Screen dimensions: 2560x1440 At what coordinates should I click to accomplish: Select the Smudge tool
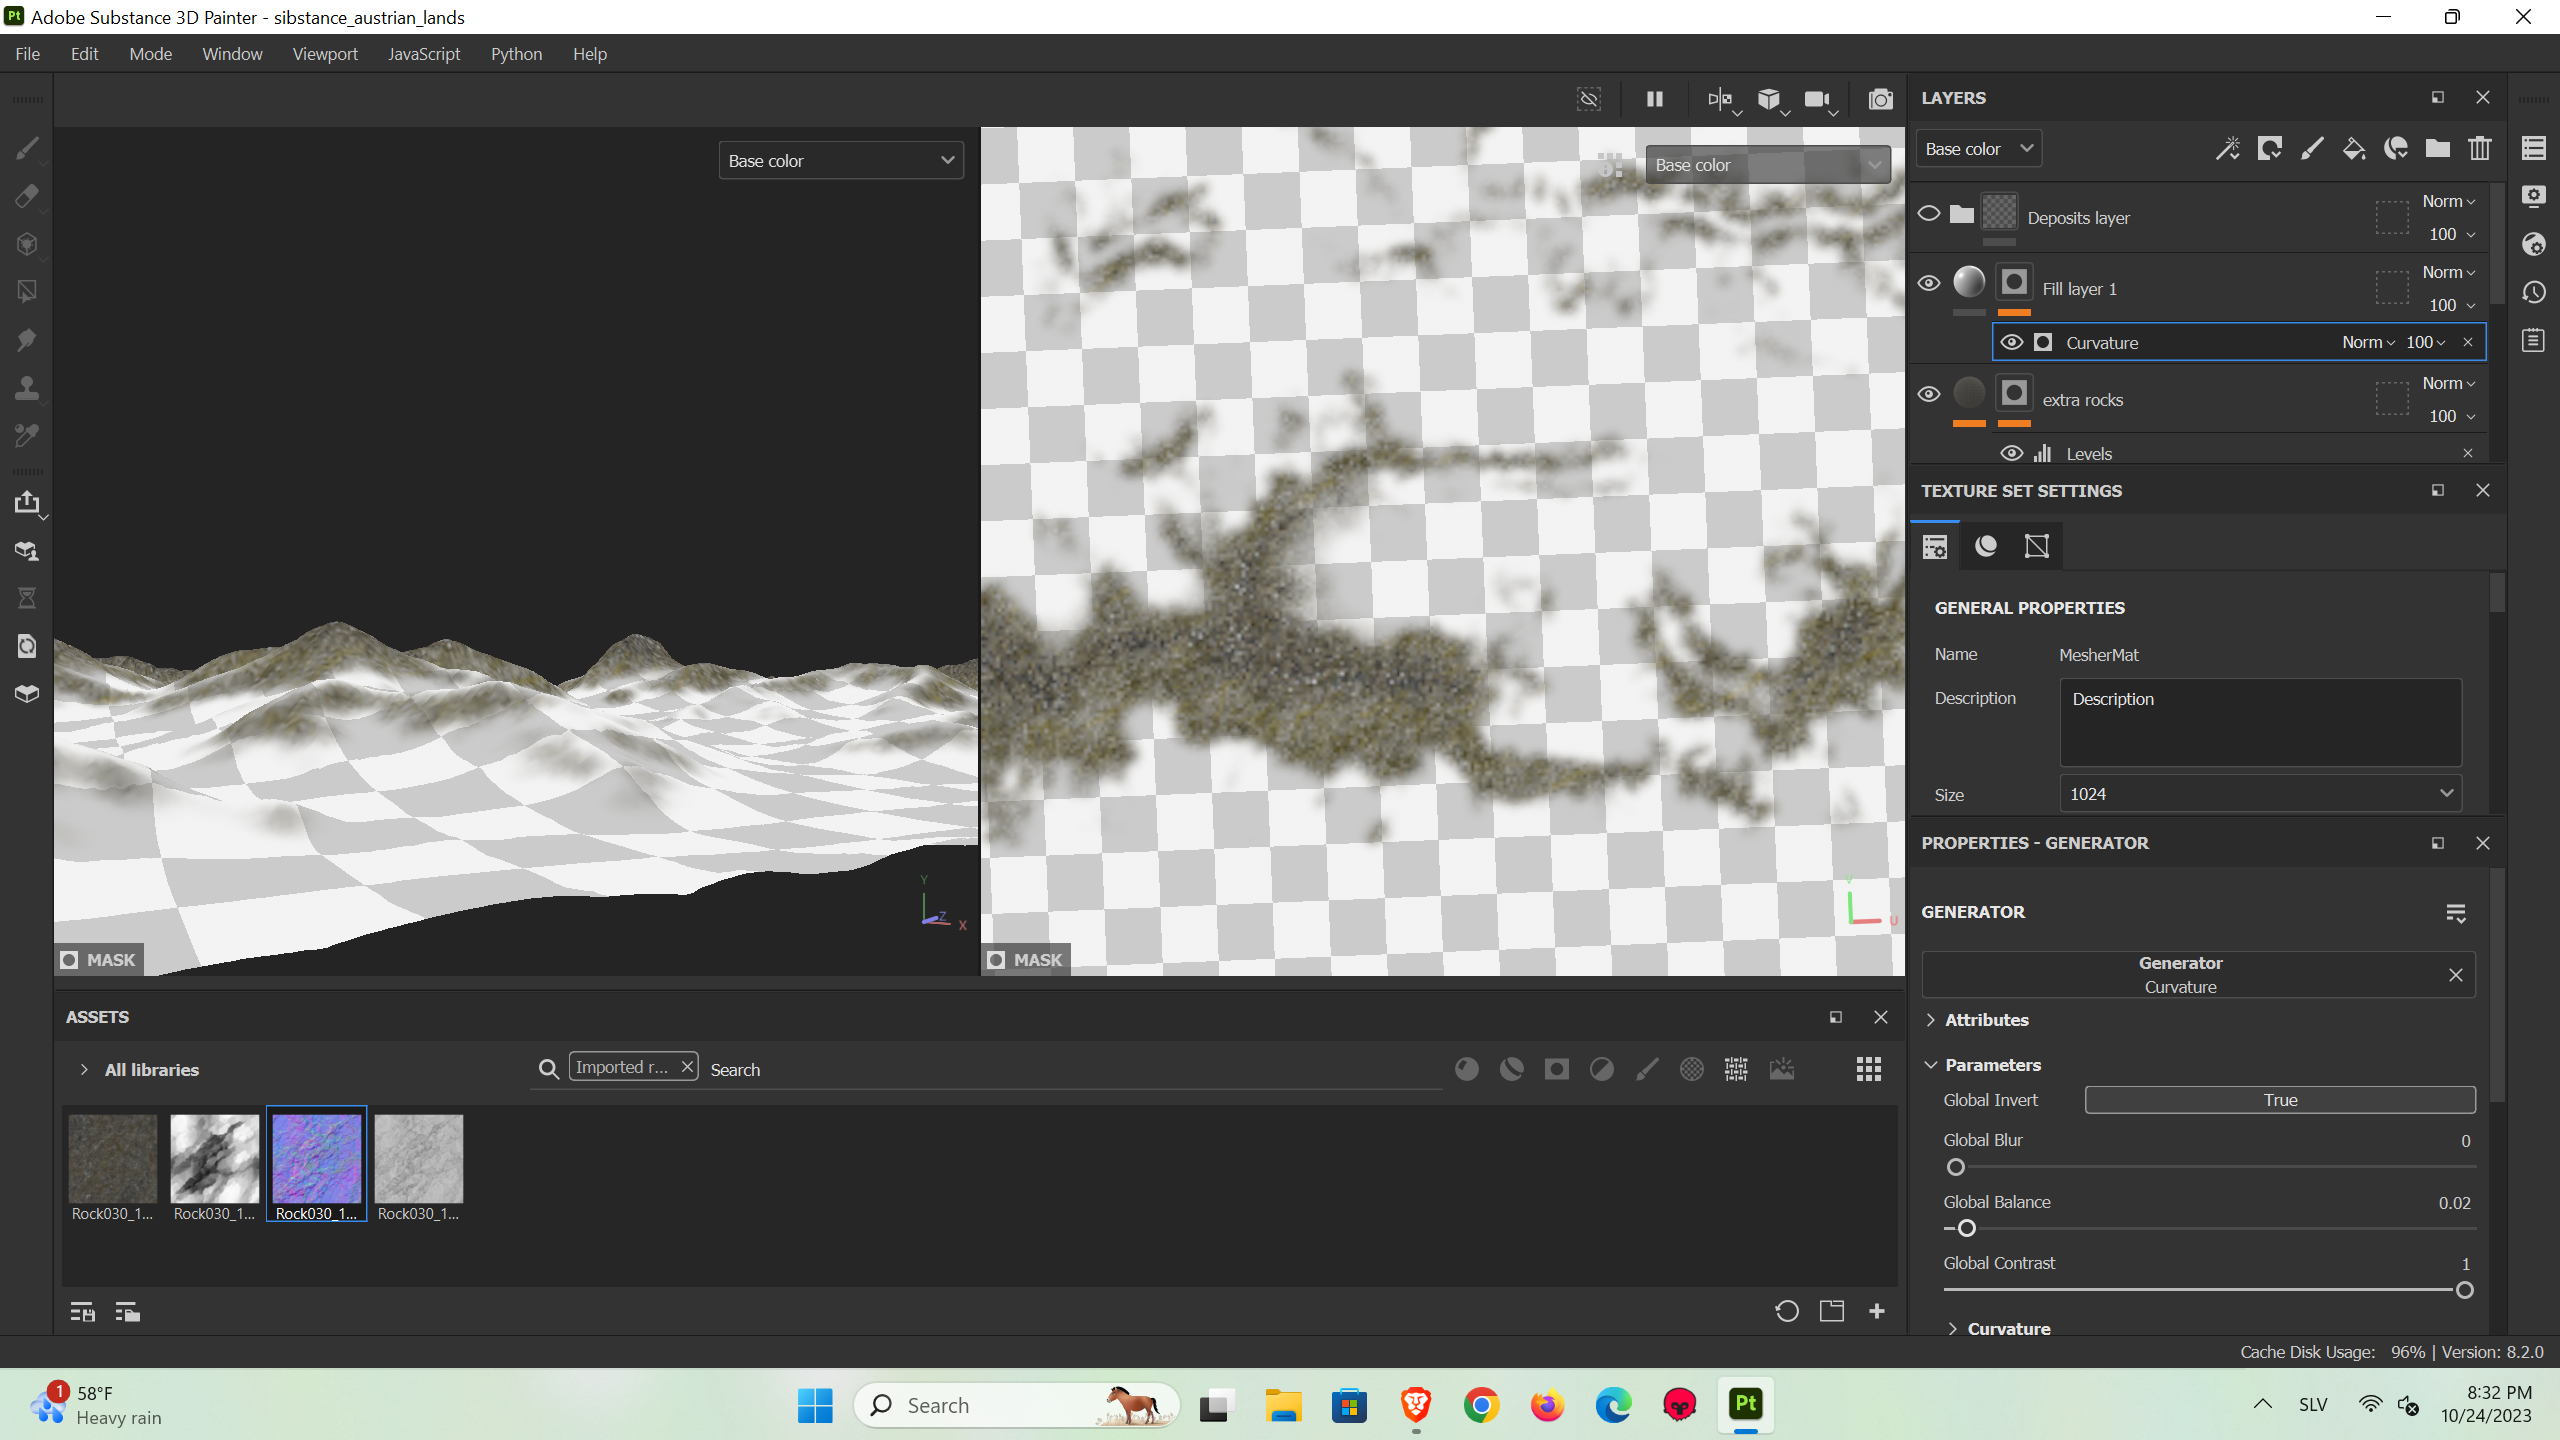(27, 340)
